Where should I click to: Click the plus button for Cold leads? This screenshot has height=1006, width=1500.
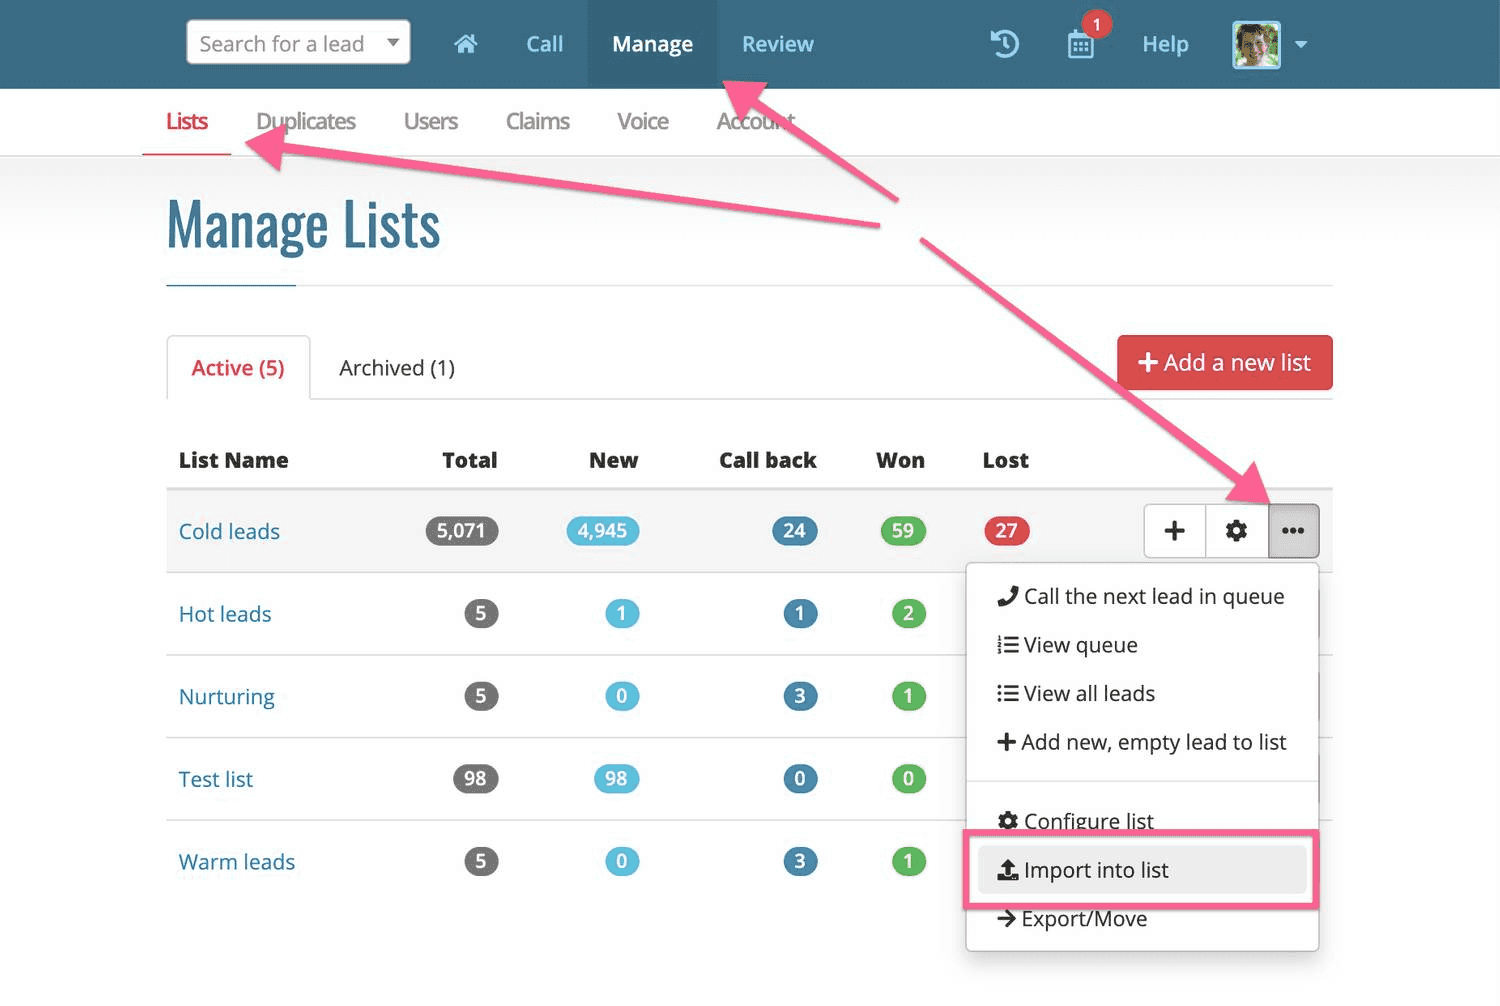coord(1175,530)
